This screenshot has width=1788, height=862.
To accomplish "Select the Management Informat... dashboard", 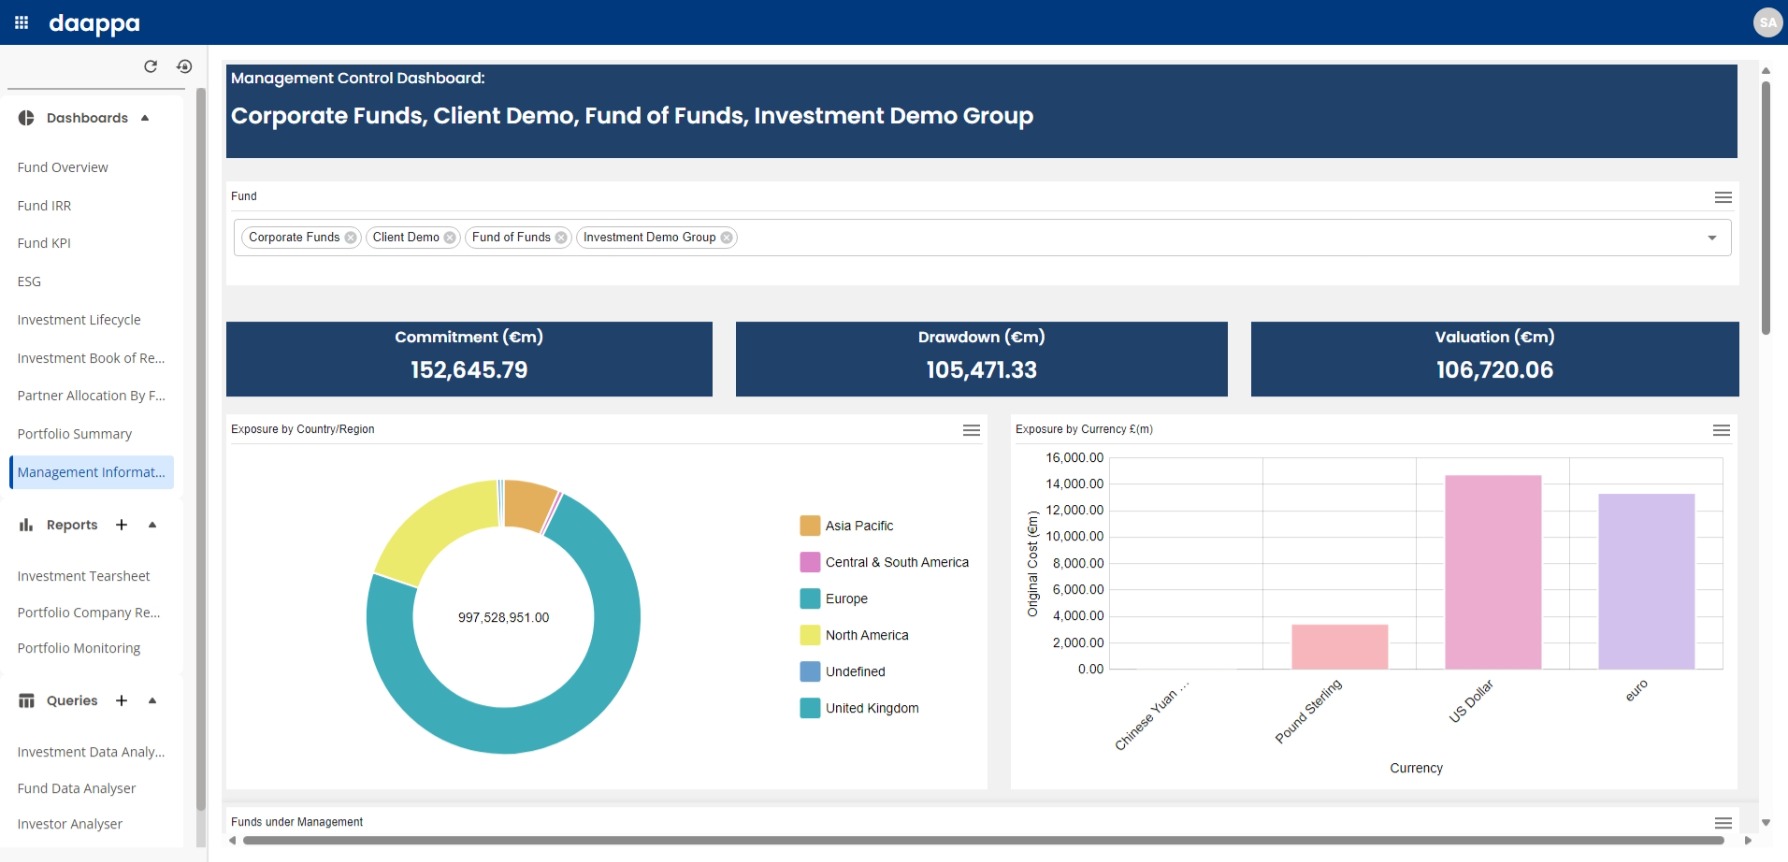I will 91,472.
